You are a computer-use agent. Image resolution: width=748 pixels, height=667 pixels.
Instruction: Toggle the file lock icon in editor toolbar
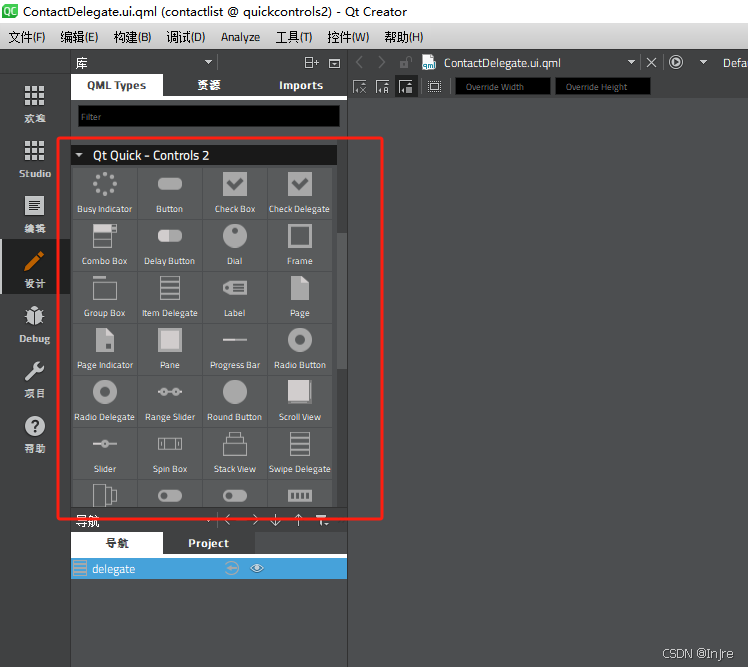pyautogui.click(x=405, y=63)
